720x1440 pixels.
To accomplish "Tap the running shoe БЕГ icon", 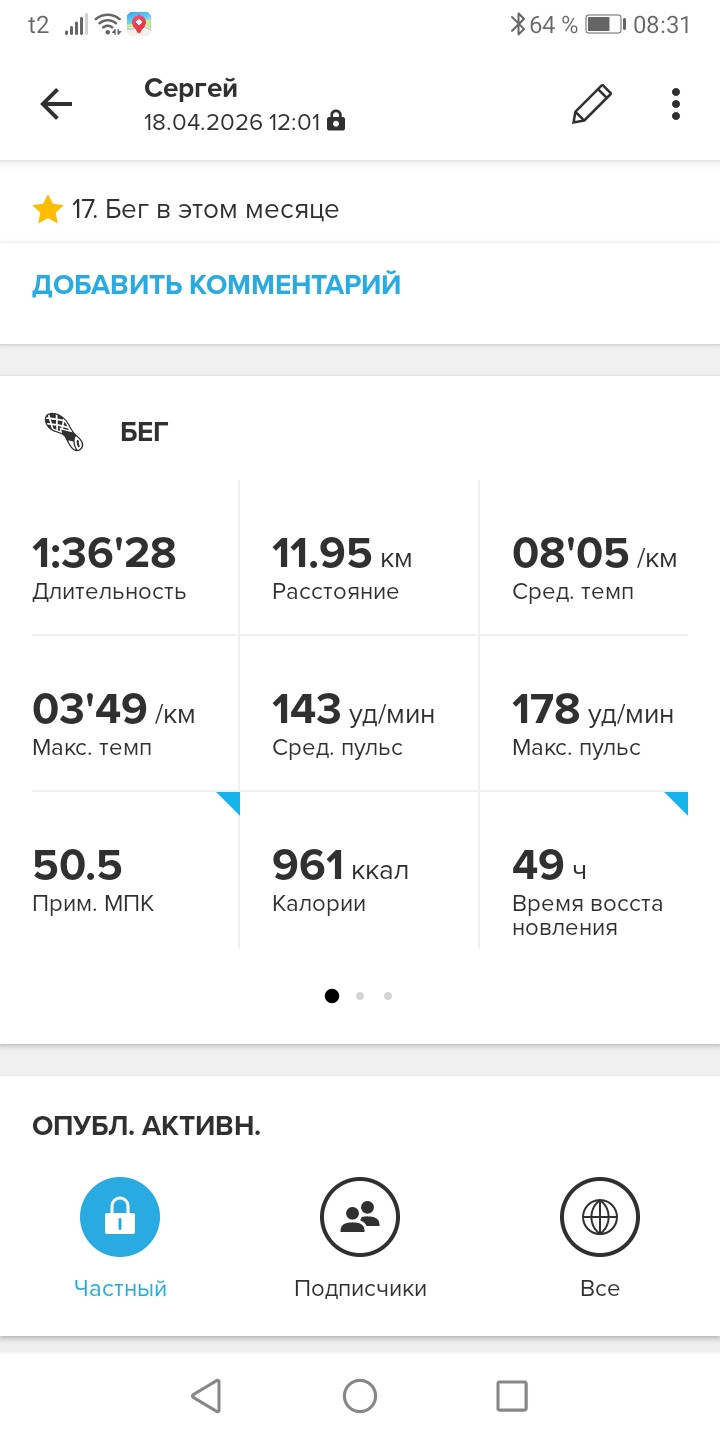I will tap(64, 432).
